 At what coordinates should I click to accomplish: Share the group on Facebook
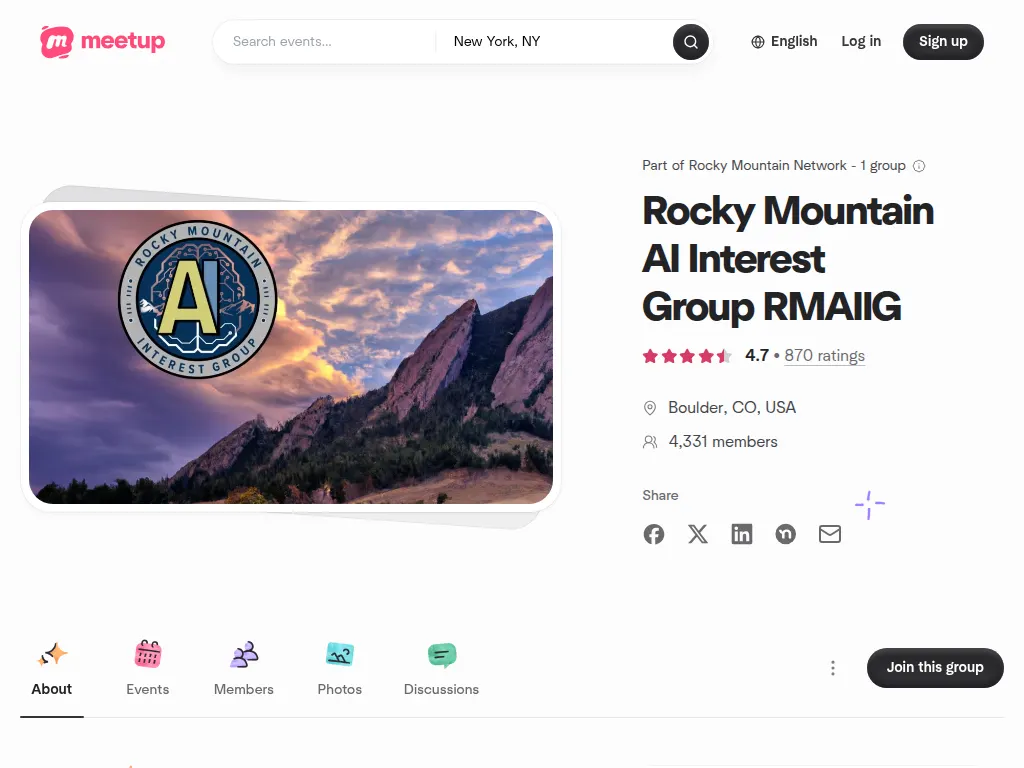click(x=654, y=534)
